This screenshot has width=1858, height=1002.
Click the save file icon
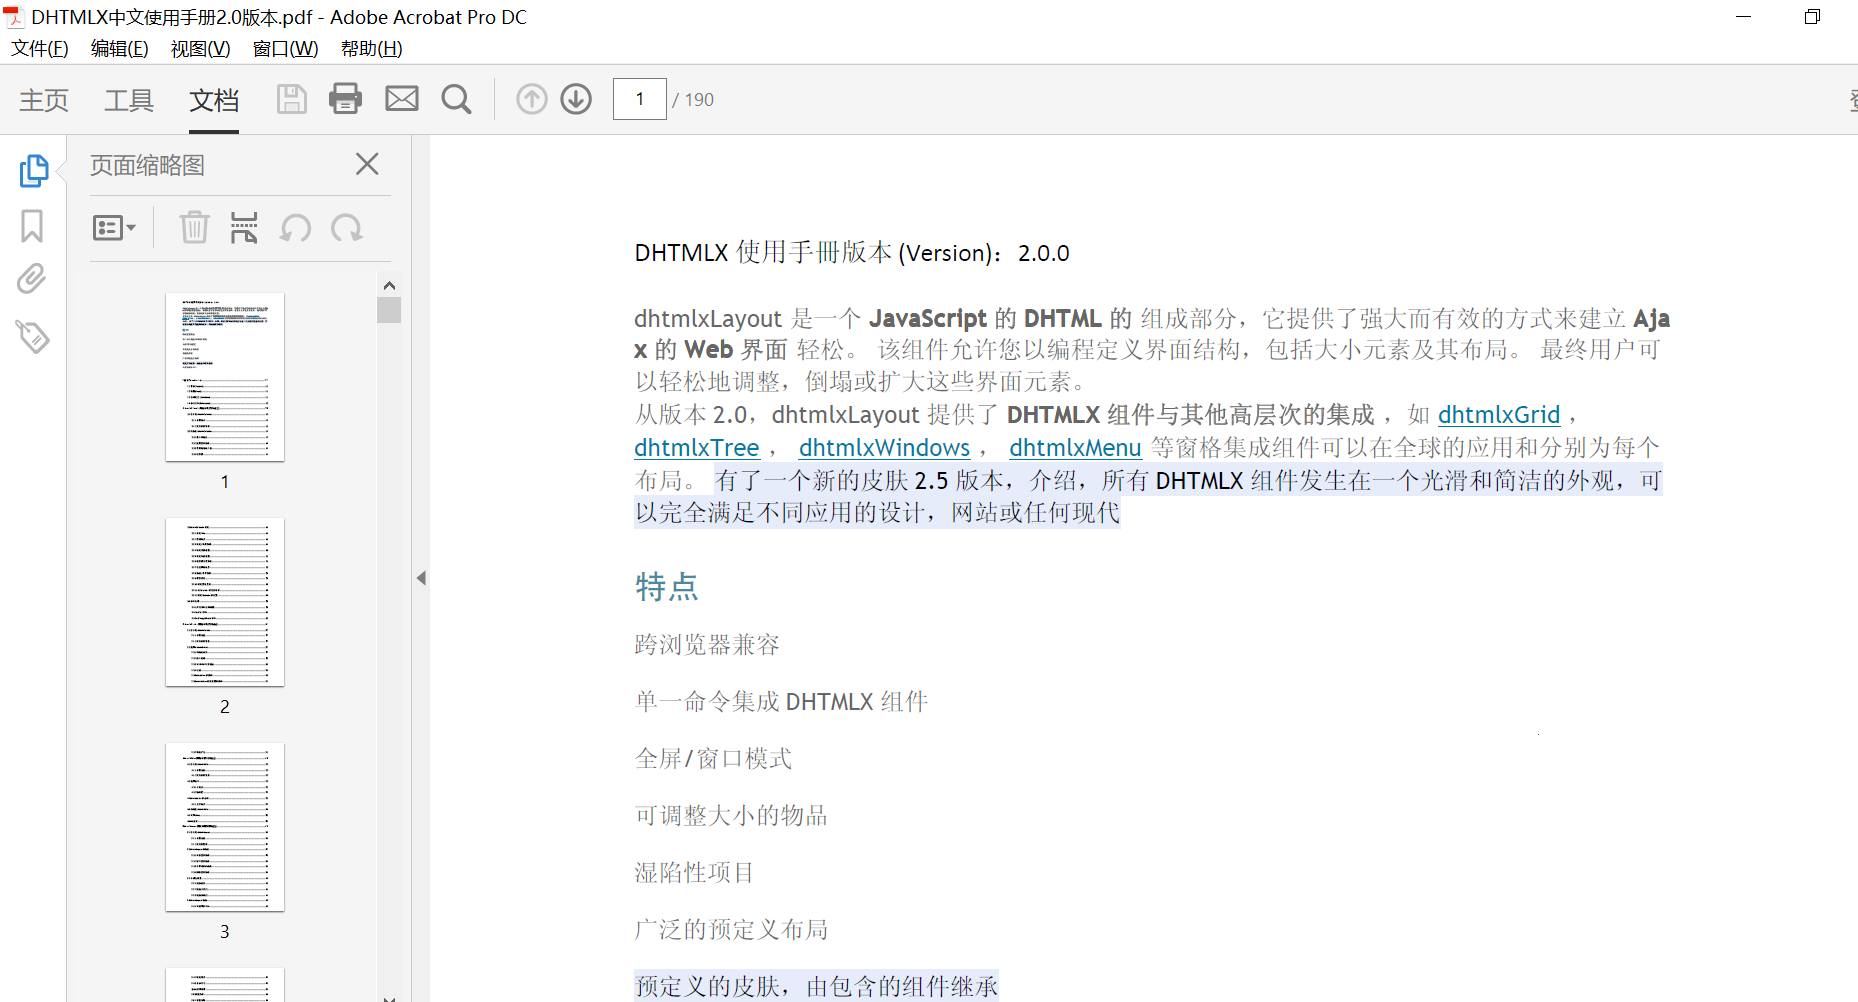tap(291, 99)
